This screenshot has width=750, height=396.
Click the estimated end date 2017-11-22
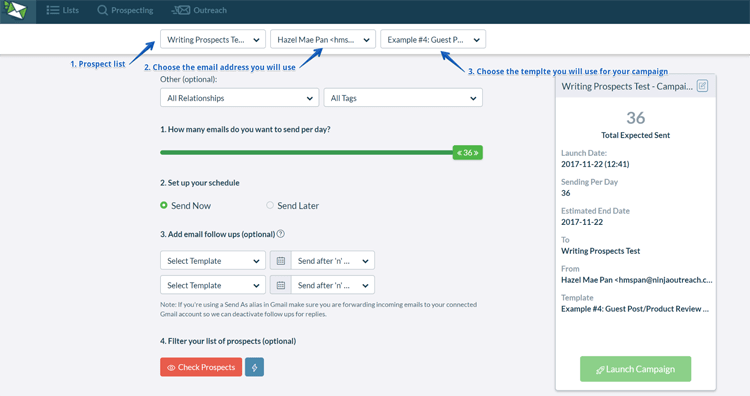[x=582, y=222]
